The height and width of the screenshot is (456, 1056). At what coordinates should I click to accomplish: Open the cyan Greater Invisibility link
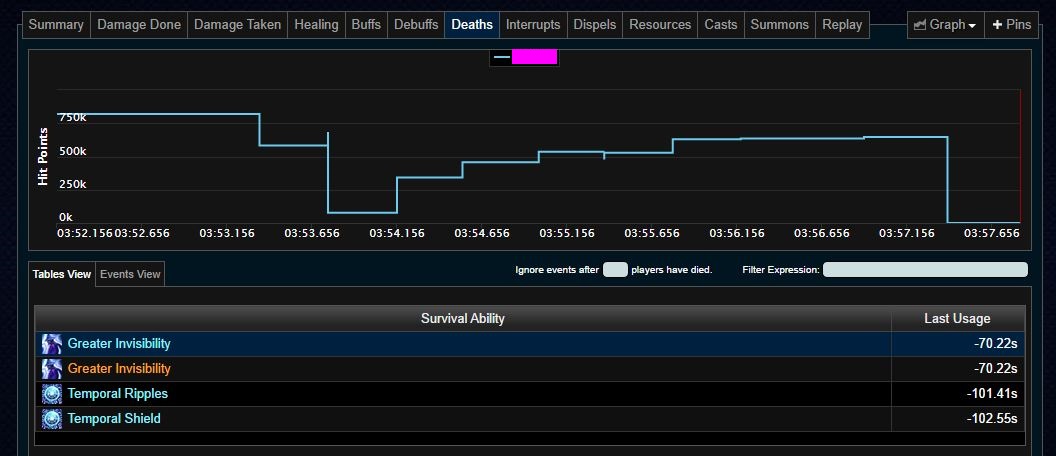119,344
